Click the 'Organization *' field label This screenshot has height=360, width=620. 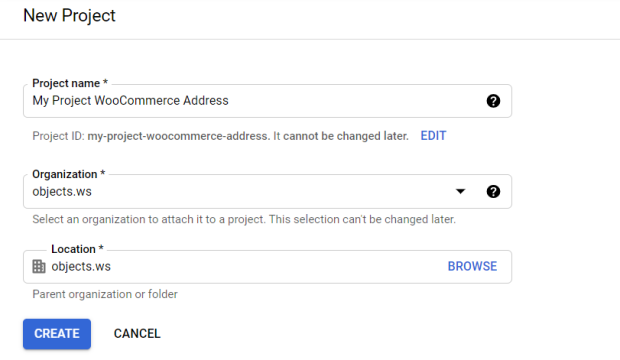tap(68, 174)
